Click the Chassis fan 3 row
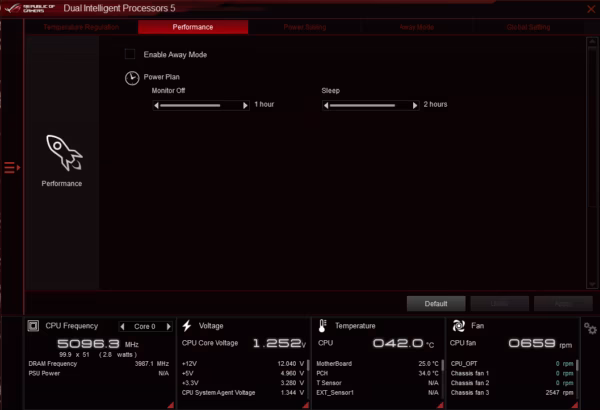600x410 pixels. pyautogui.click(x=512, y=393)
